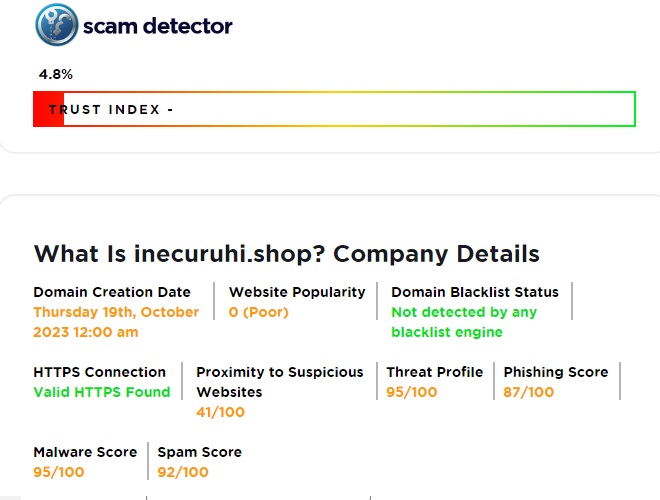Click the scam detector brand name text
Image resolution: width=660 pixels, height=500 pixels.
coord(160,26)
